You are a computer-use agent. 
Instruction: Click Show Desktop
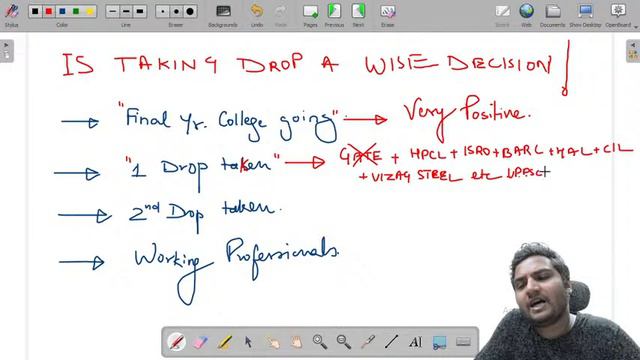585,15
